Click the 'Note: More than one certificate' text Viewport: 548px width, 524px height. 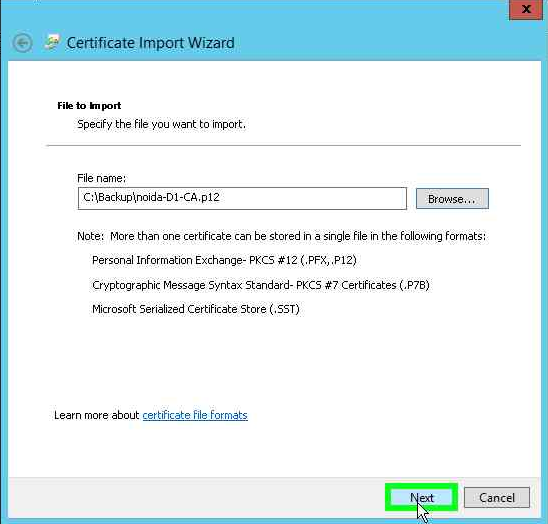[282, 236]
